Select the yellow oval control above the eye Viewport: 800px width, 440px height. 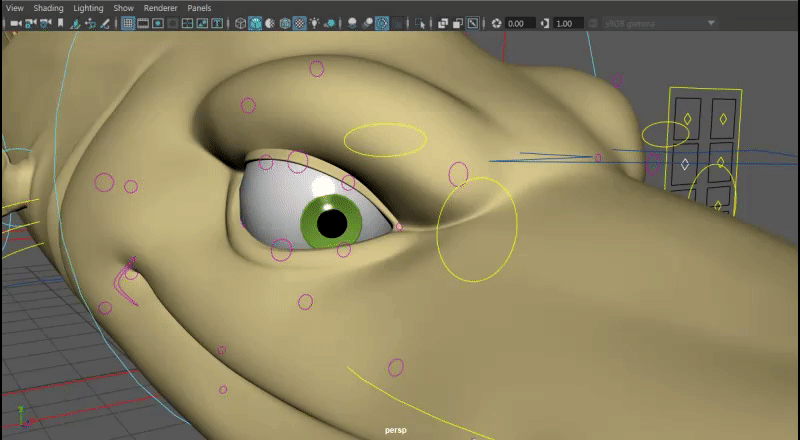385,140
